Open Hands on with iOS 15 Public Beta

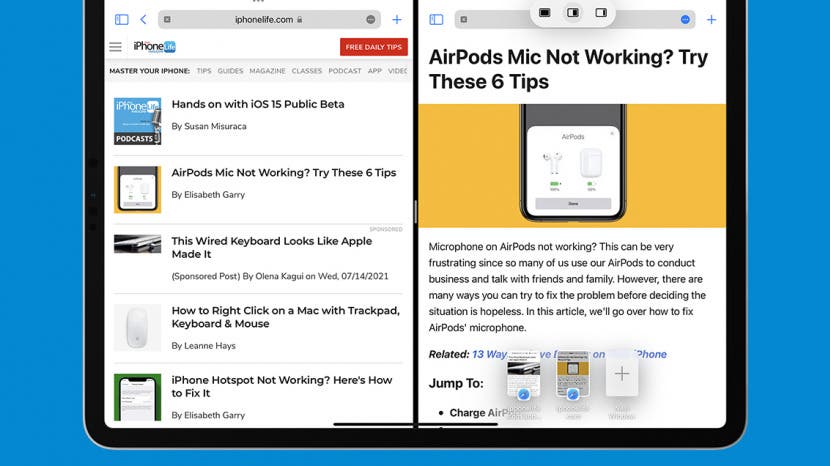click(258, 104)
